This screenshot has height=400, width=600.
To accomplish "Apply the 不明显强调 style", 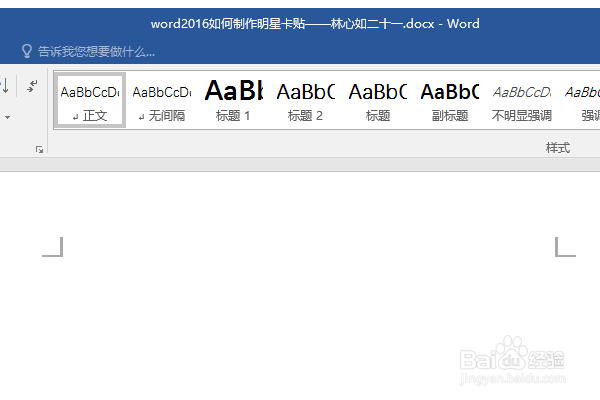I will click(x=522, y=100).
